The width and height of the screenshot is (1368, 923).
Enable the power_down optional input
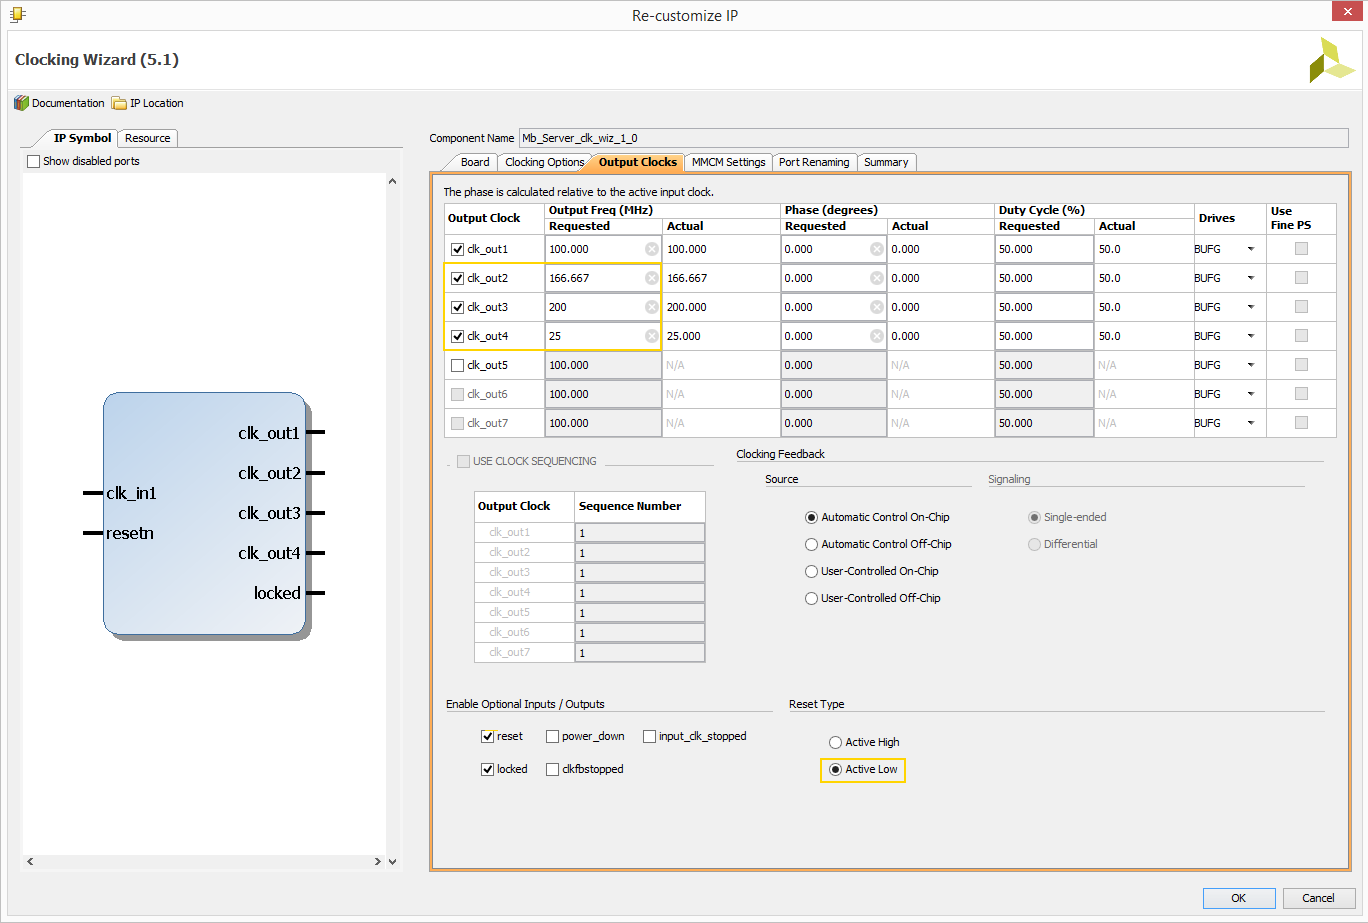[552, 737]
